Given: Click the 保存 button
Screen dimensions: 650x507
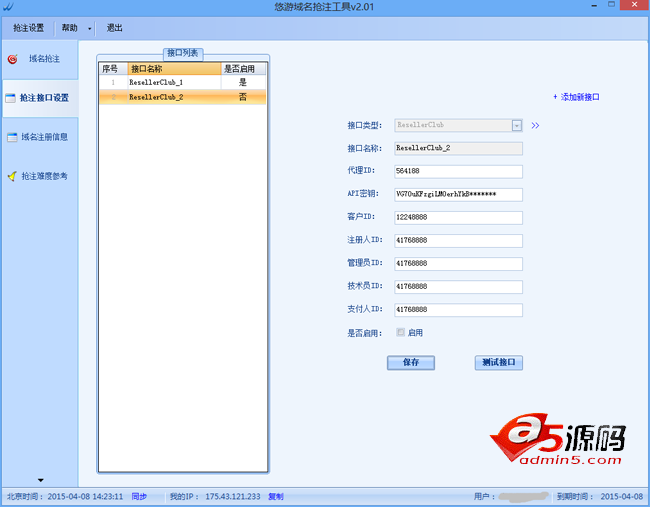Looking at the screenshot, I should click(x=411, y=362).
